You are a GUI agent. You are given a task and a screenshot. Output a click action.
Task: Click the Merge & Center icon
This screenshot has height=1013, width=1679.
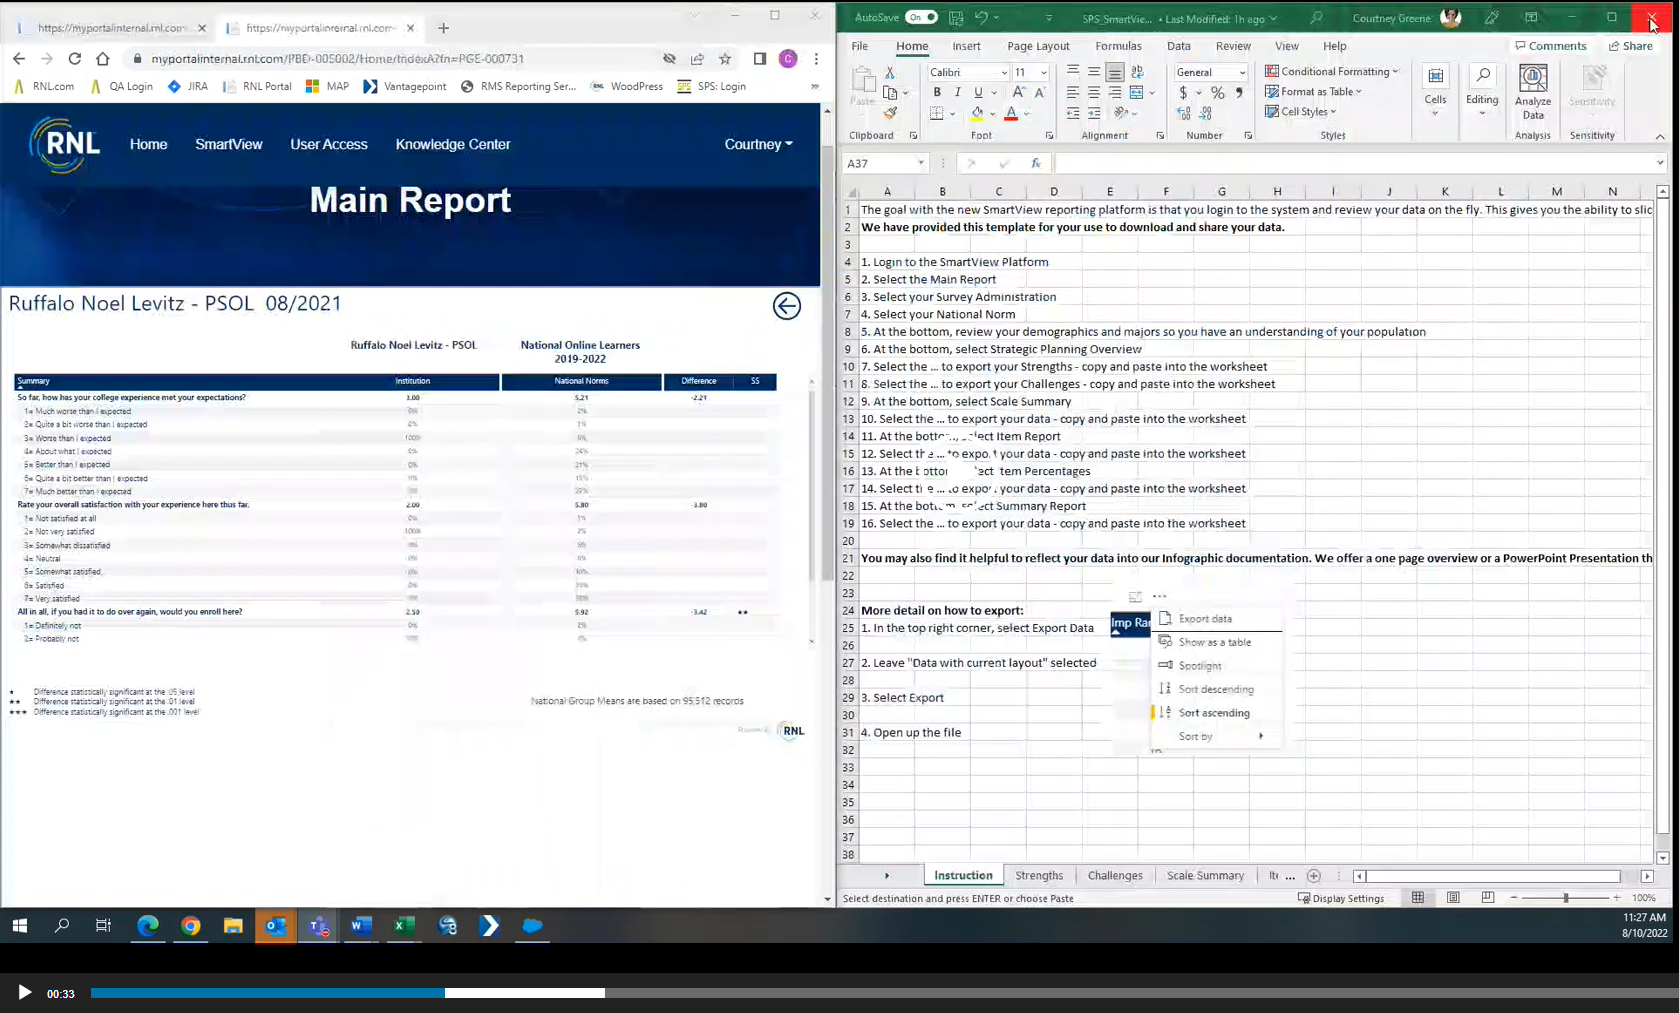[x=1136, y=92]
